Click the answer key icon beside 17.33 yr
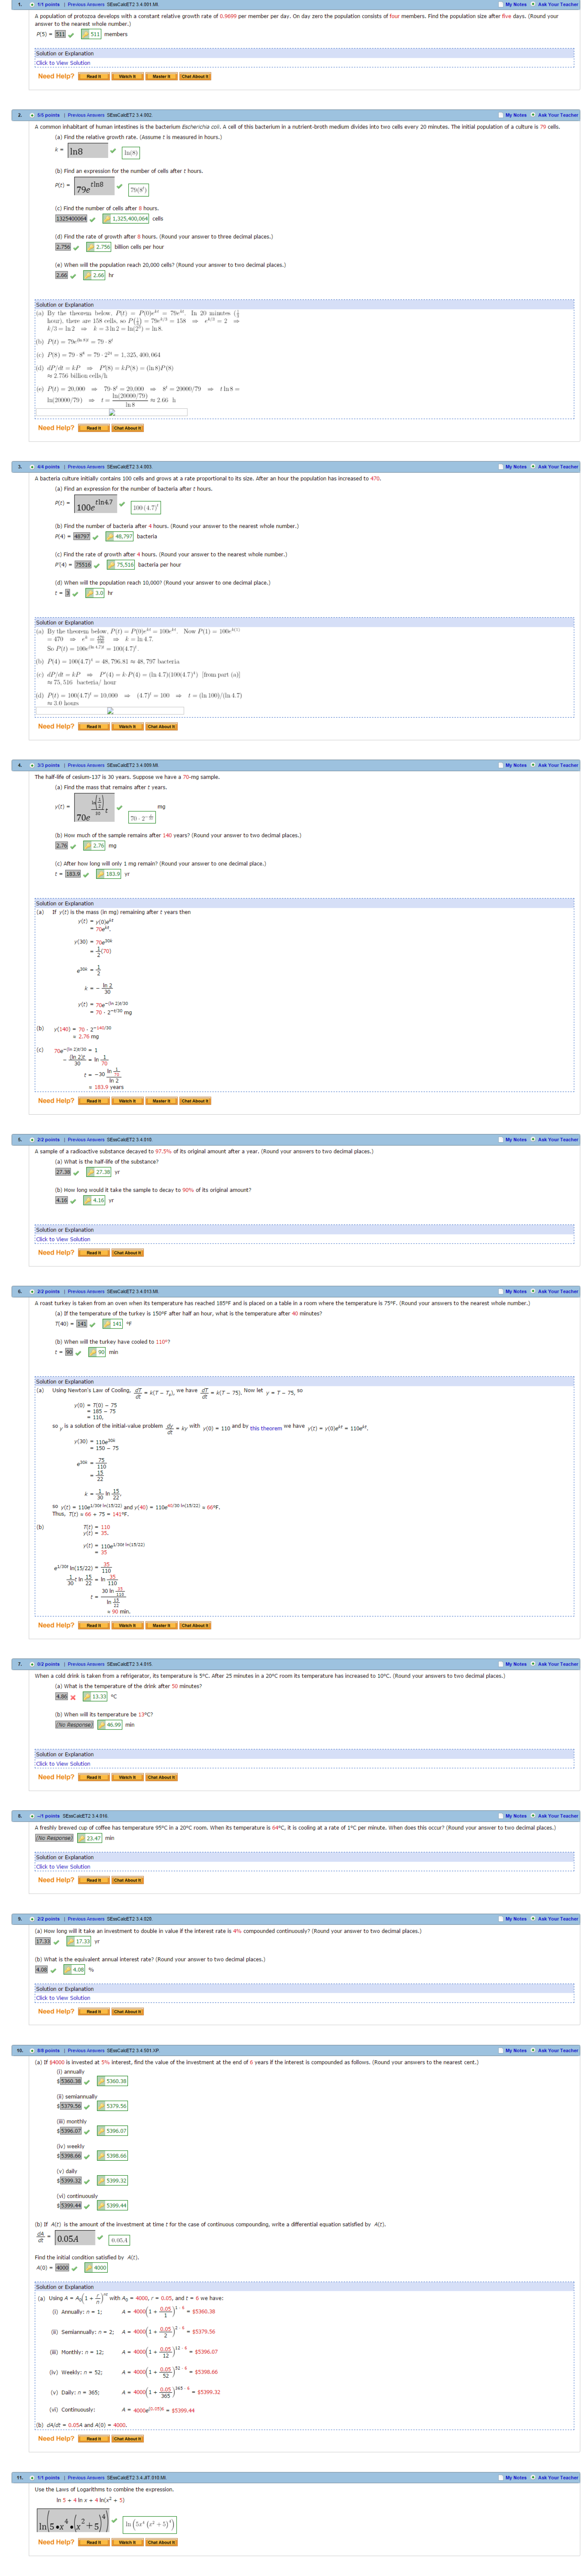The height and width of the screenshot is (2576, 586). click(x=70, y=1941)
